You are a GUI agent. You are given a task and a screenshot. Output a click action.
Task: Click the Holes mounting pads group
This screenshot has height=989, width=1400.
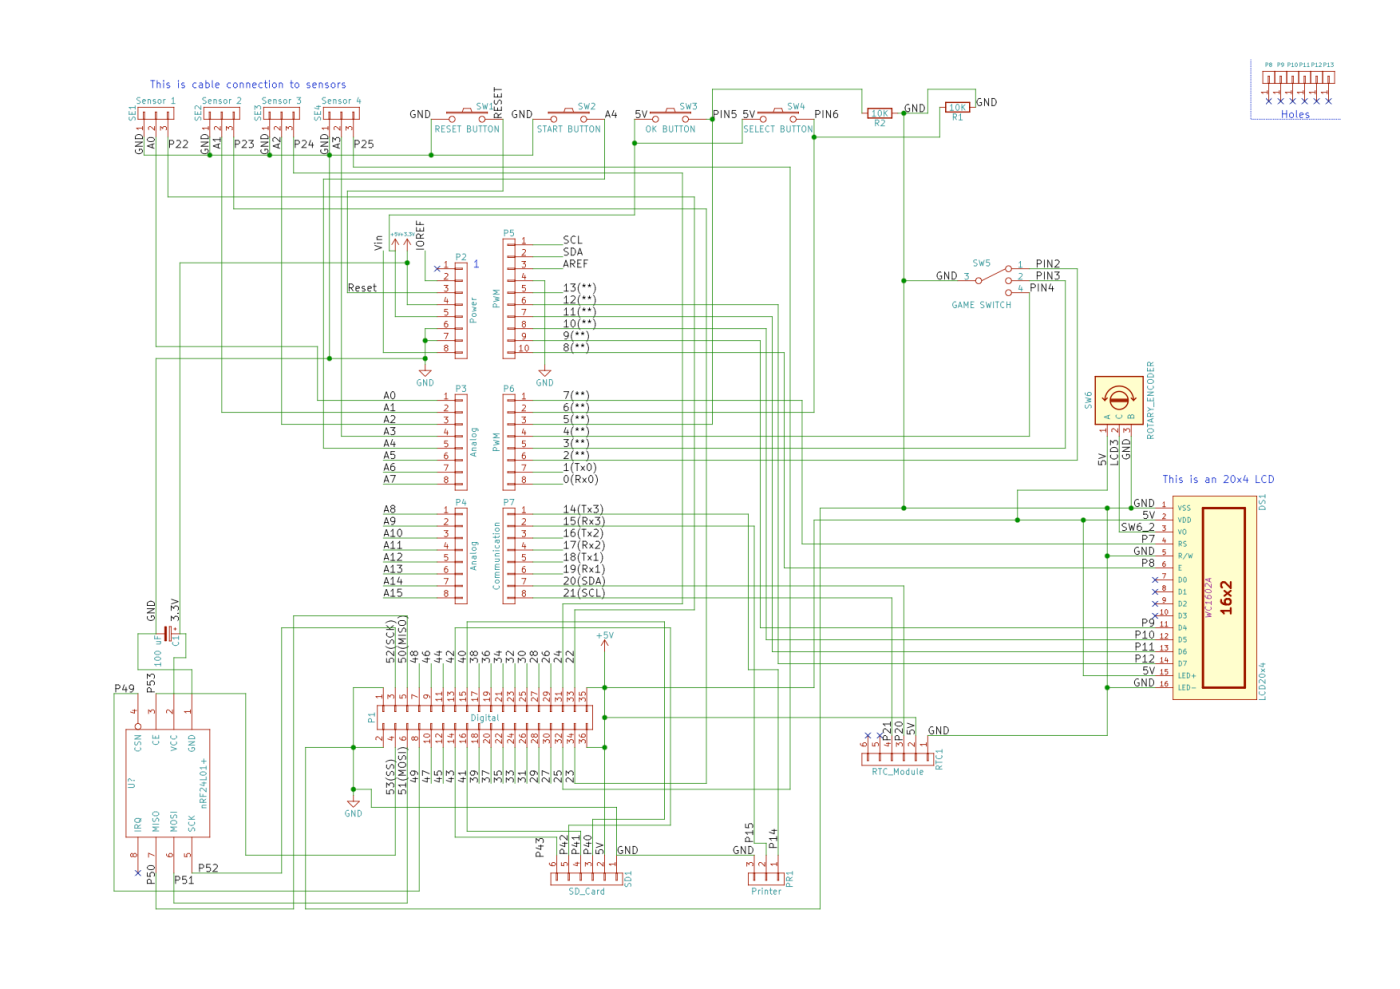pos(1297,84)
